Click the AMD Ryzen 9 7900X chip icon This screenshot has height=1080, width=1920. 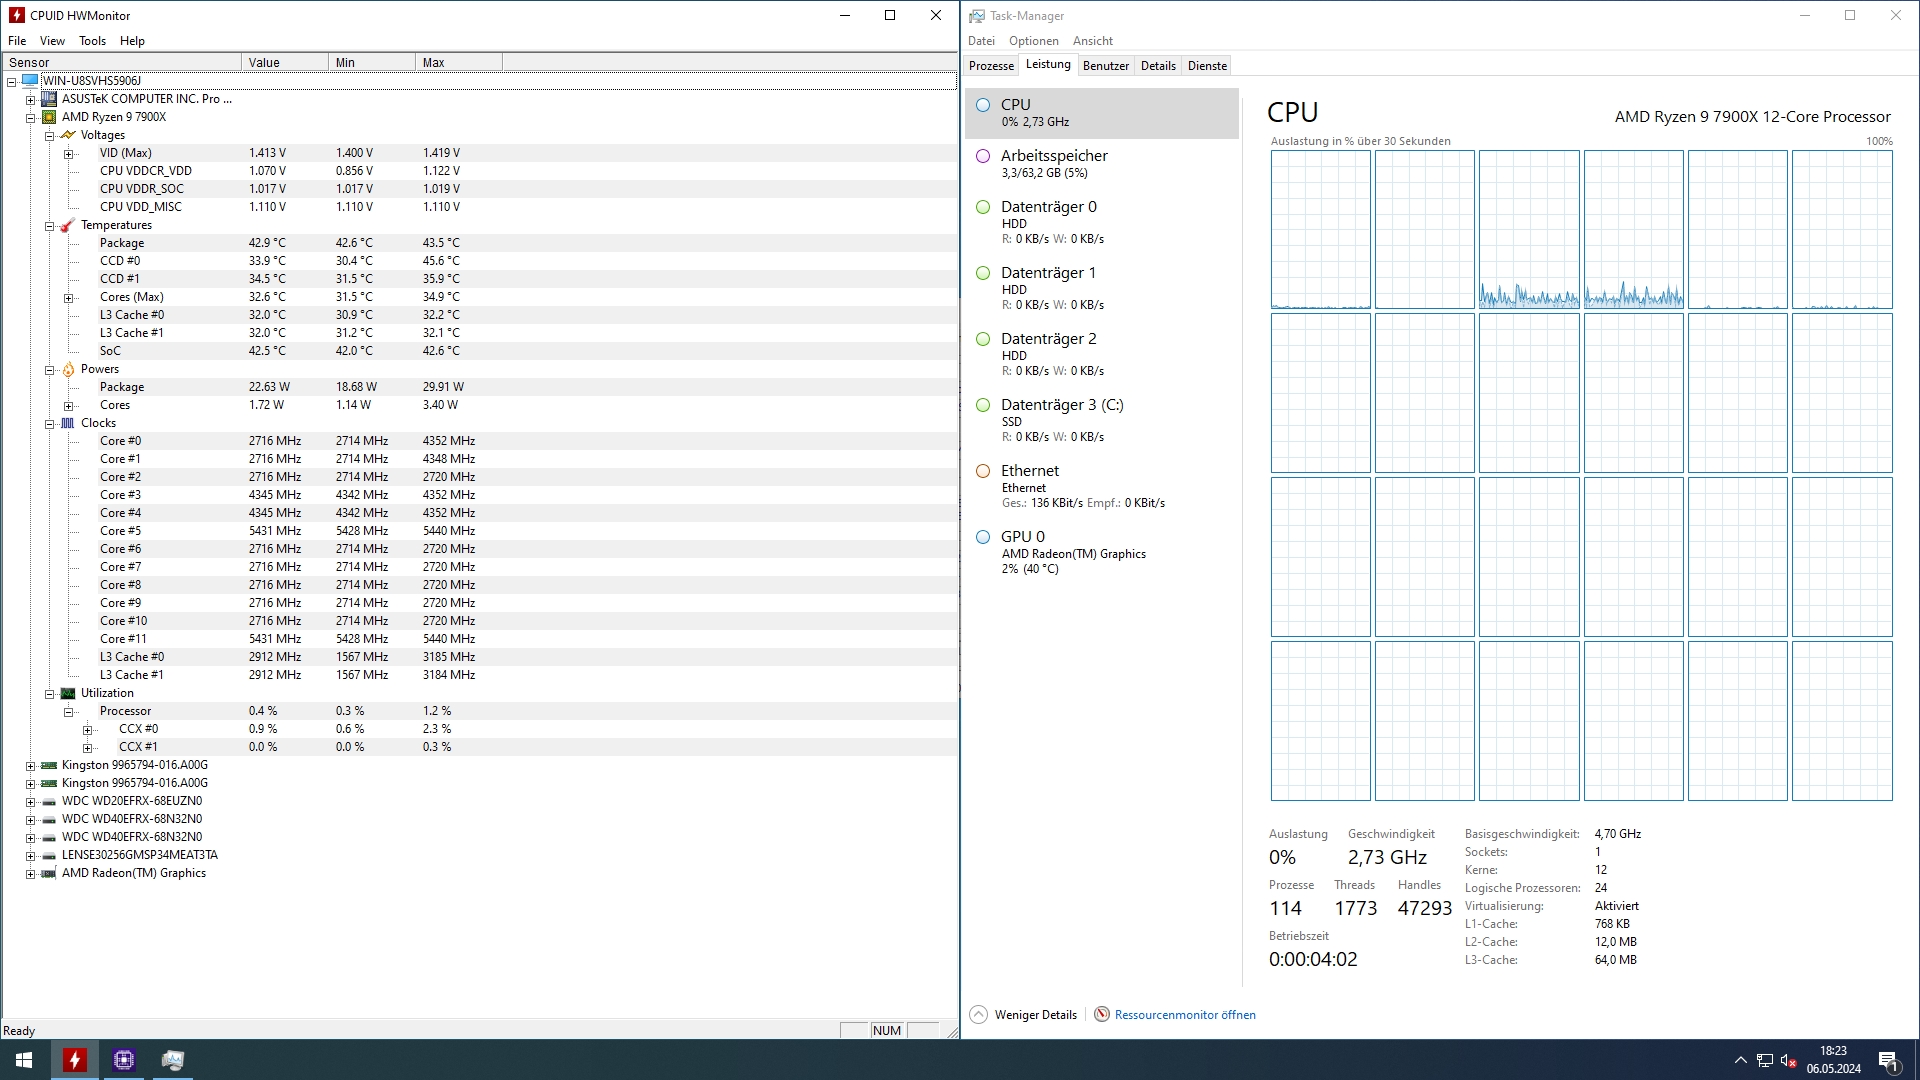[49, 118]
